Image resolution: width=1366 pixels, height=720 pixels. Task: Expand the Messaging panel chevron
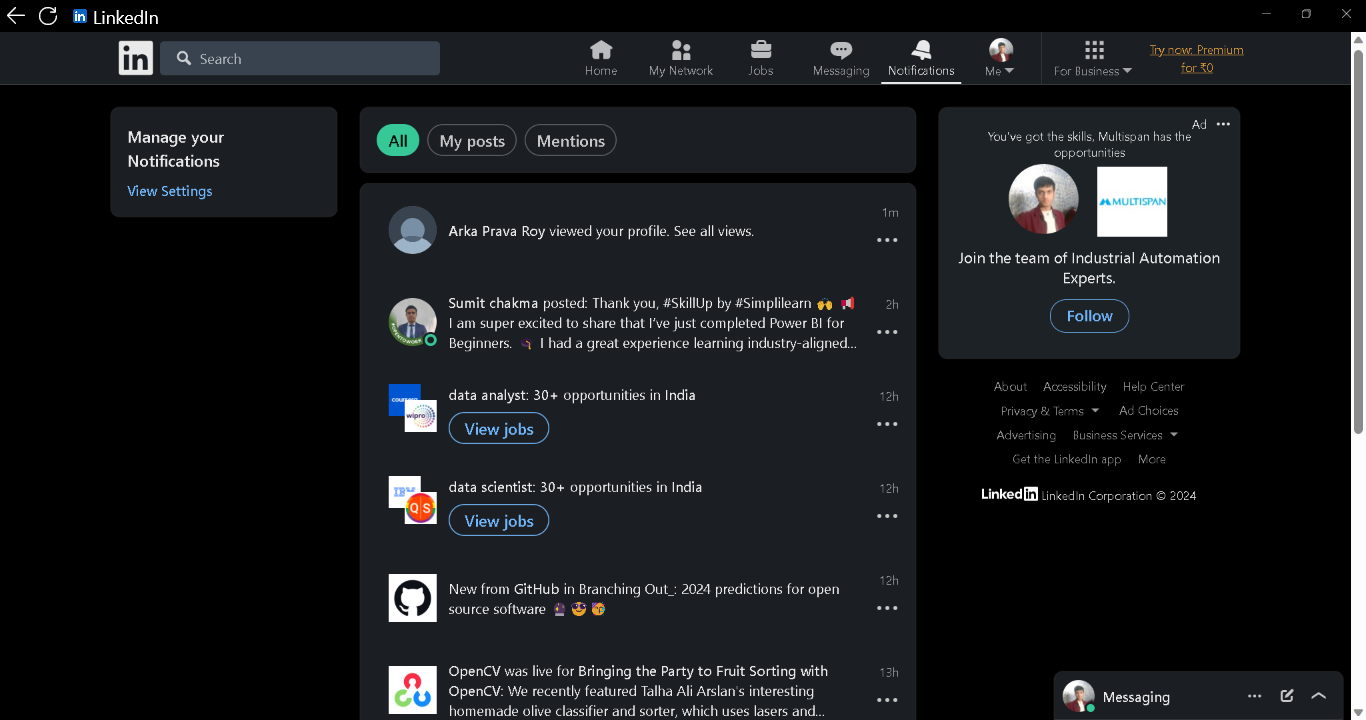1319,696
